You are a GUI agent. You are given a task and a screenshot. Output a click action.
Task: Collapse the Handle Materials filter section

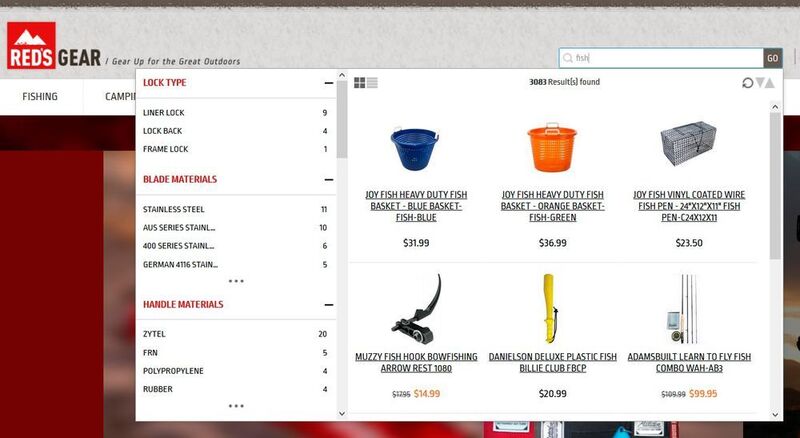click(329, 305)
